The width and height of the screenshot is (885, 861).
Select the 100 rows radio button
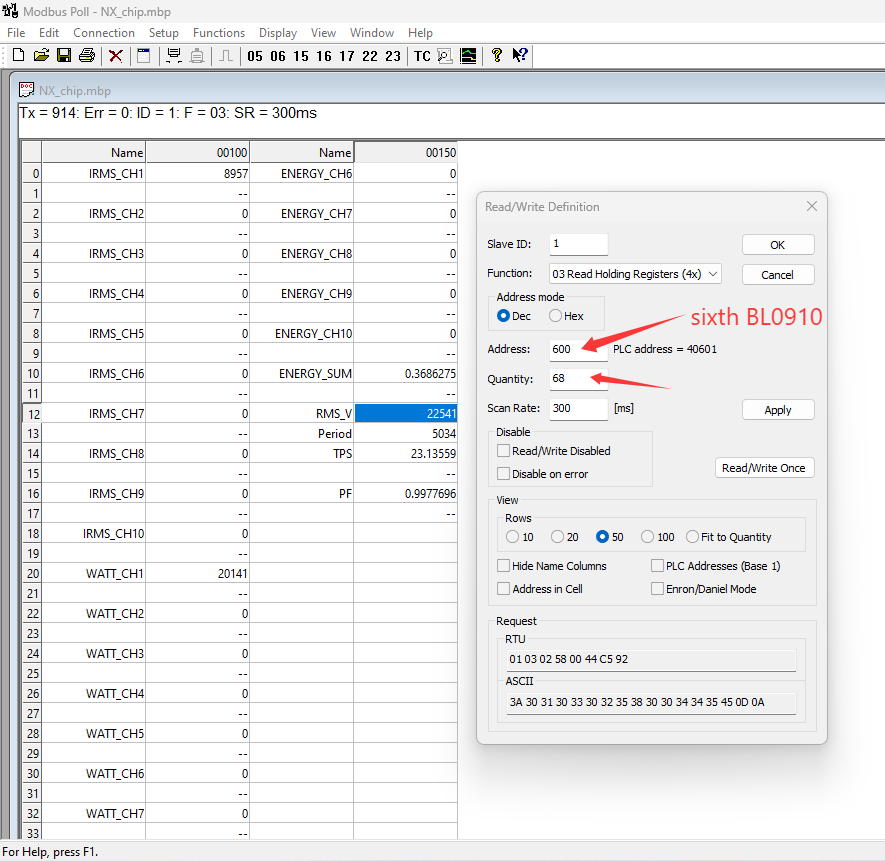point(648,537)
